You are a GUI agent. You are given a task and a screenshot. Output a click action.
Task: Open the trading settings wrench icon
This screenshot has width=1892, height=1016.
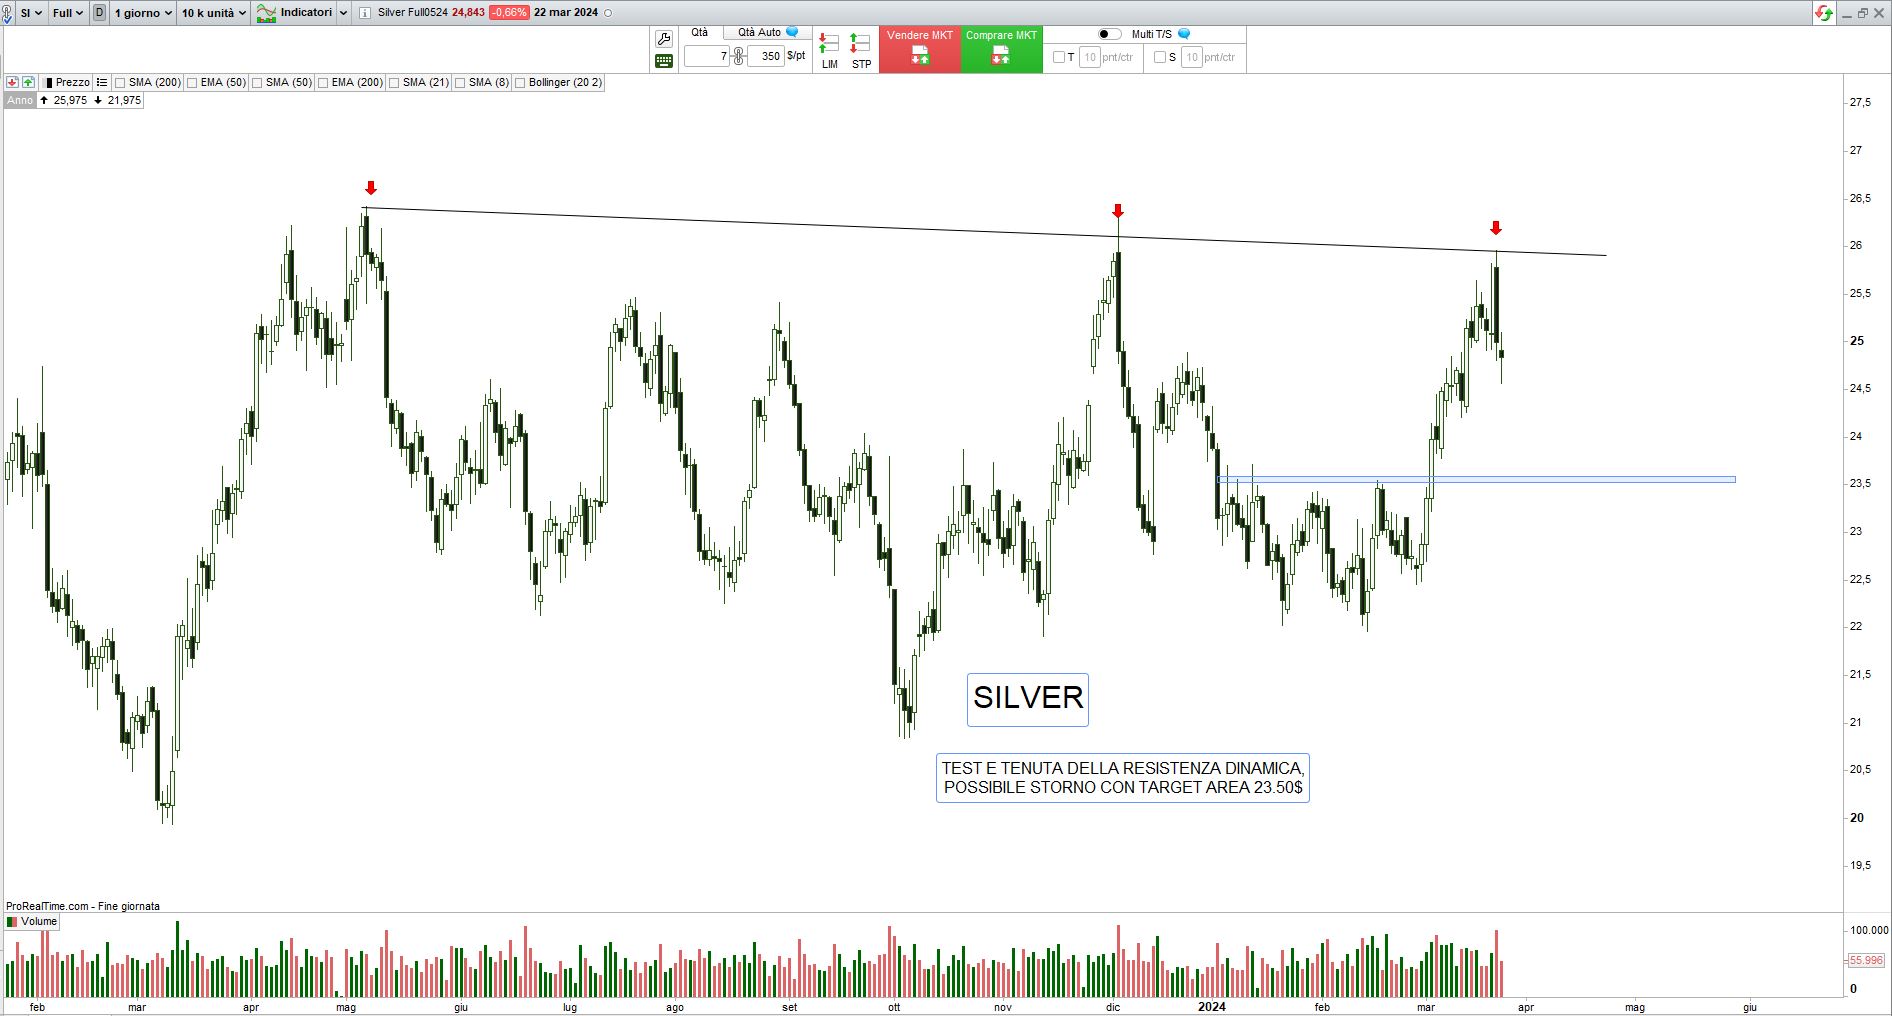(664, 39)
